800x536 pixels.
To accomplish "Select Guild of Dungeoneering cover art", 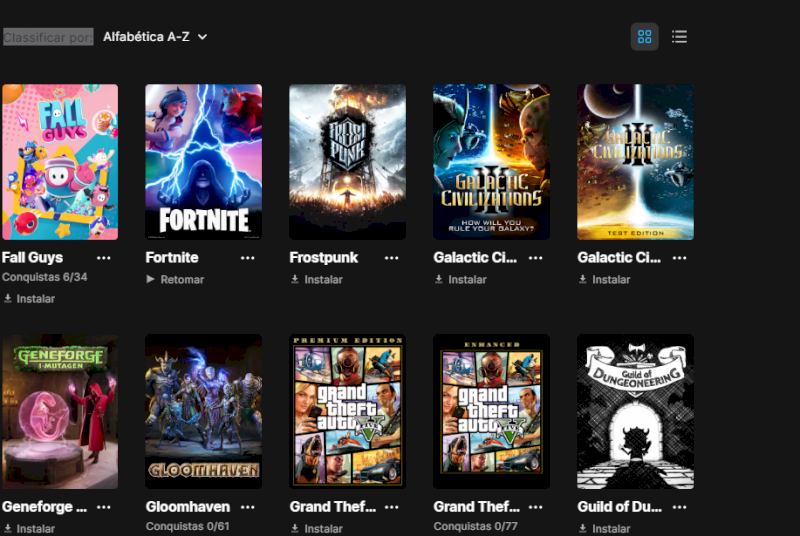I will tap(635, 412).
